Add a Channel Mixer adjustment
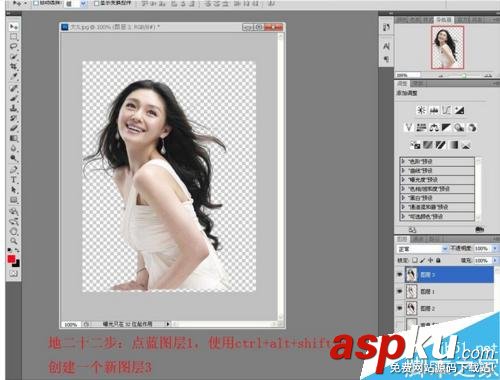 pos(472,127)
